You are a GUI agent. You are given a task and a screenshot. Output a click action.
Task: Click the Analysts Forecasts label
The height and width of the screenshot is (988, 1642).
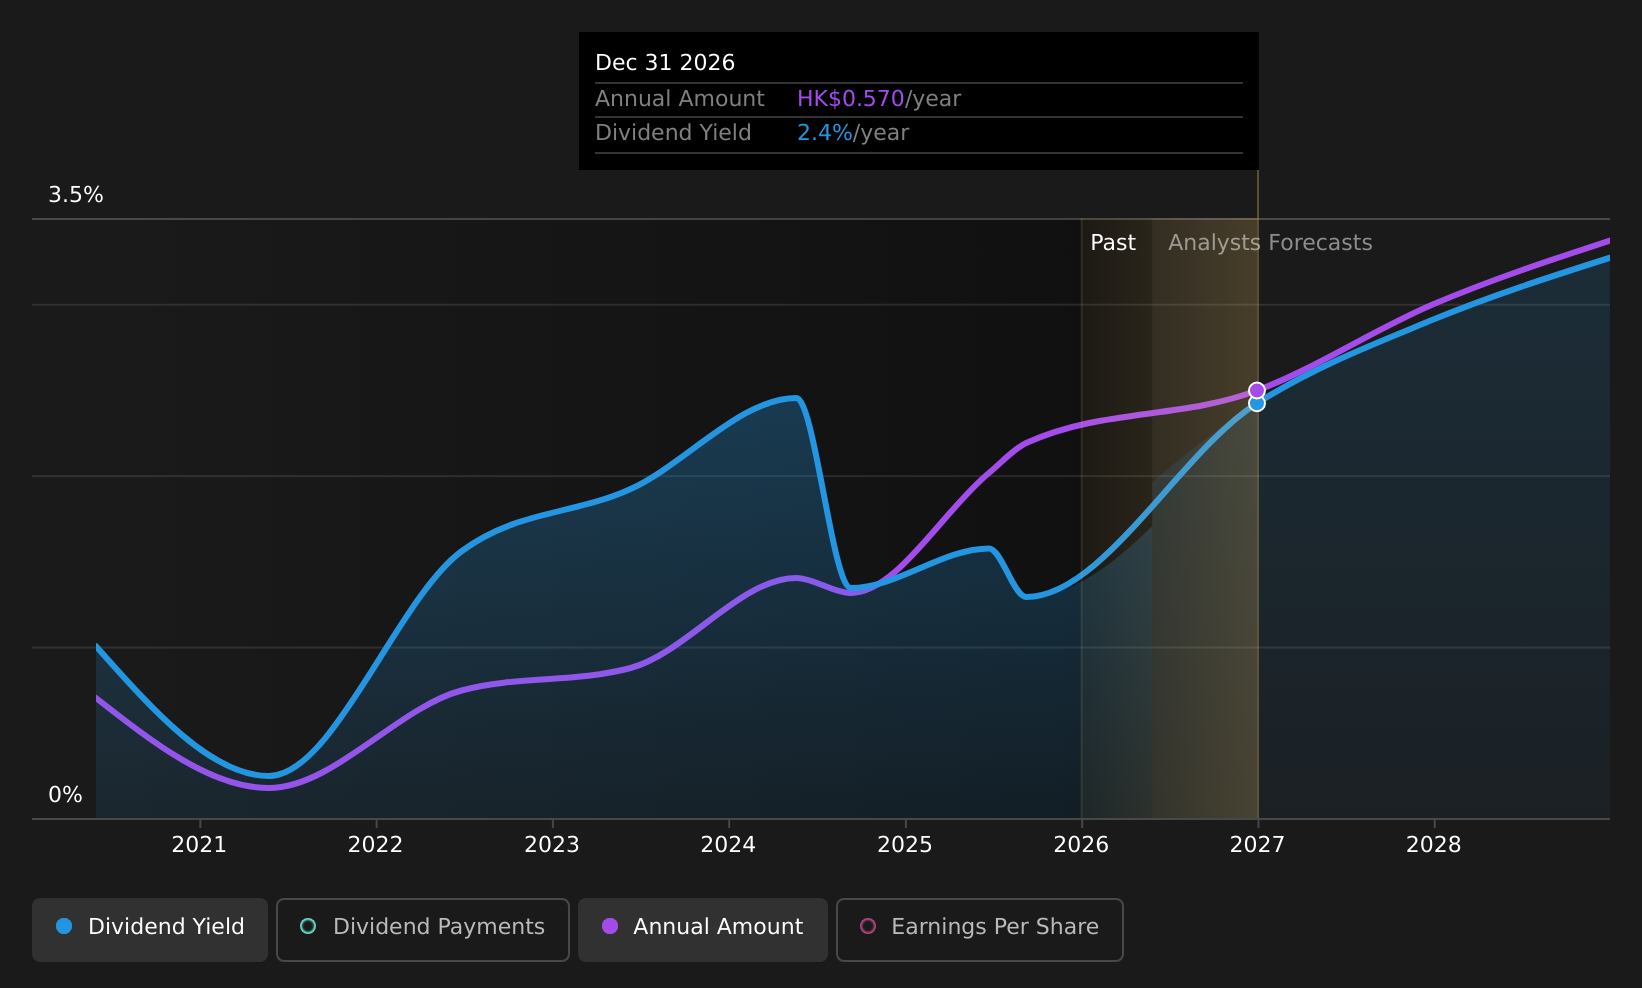(1270, 243)
